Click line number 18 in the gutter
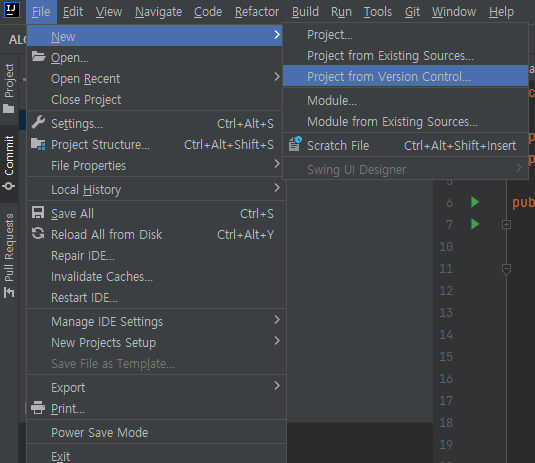 click(x=446, y=422)
